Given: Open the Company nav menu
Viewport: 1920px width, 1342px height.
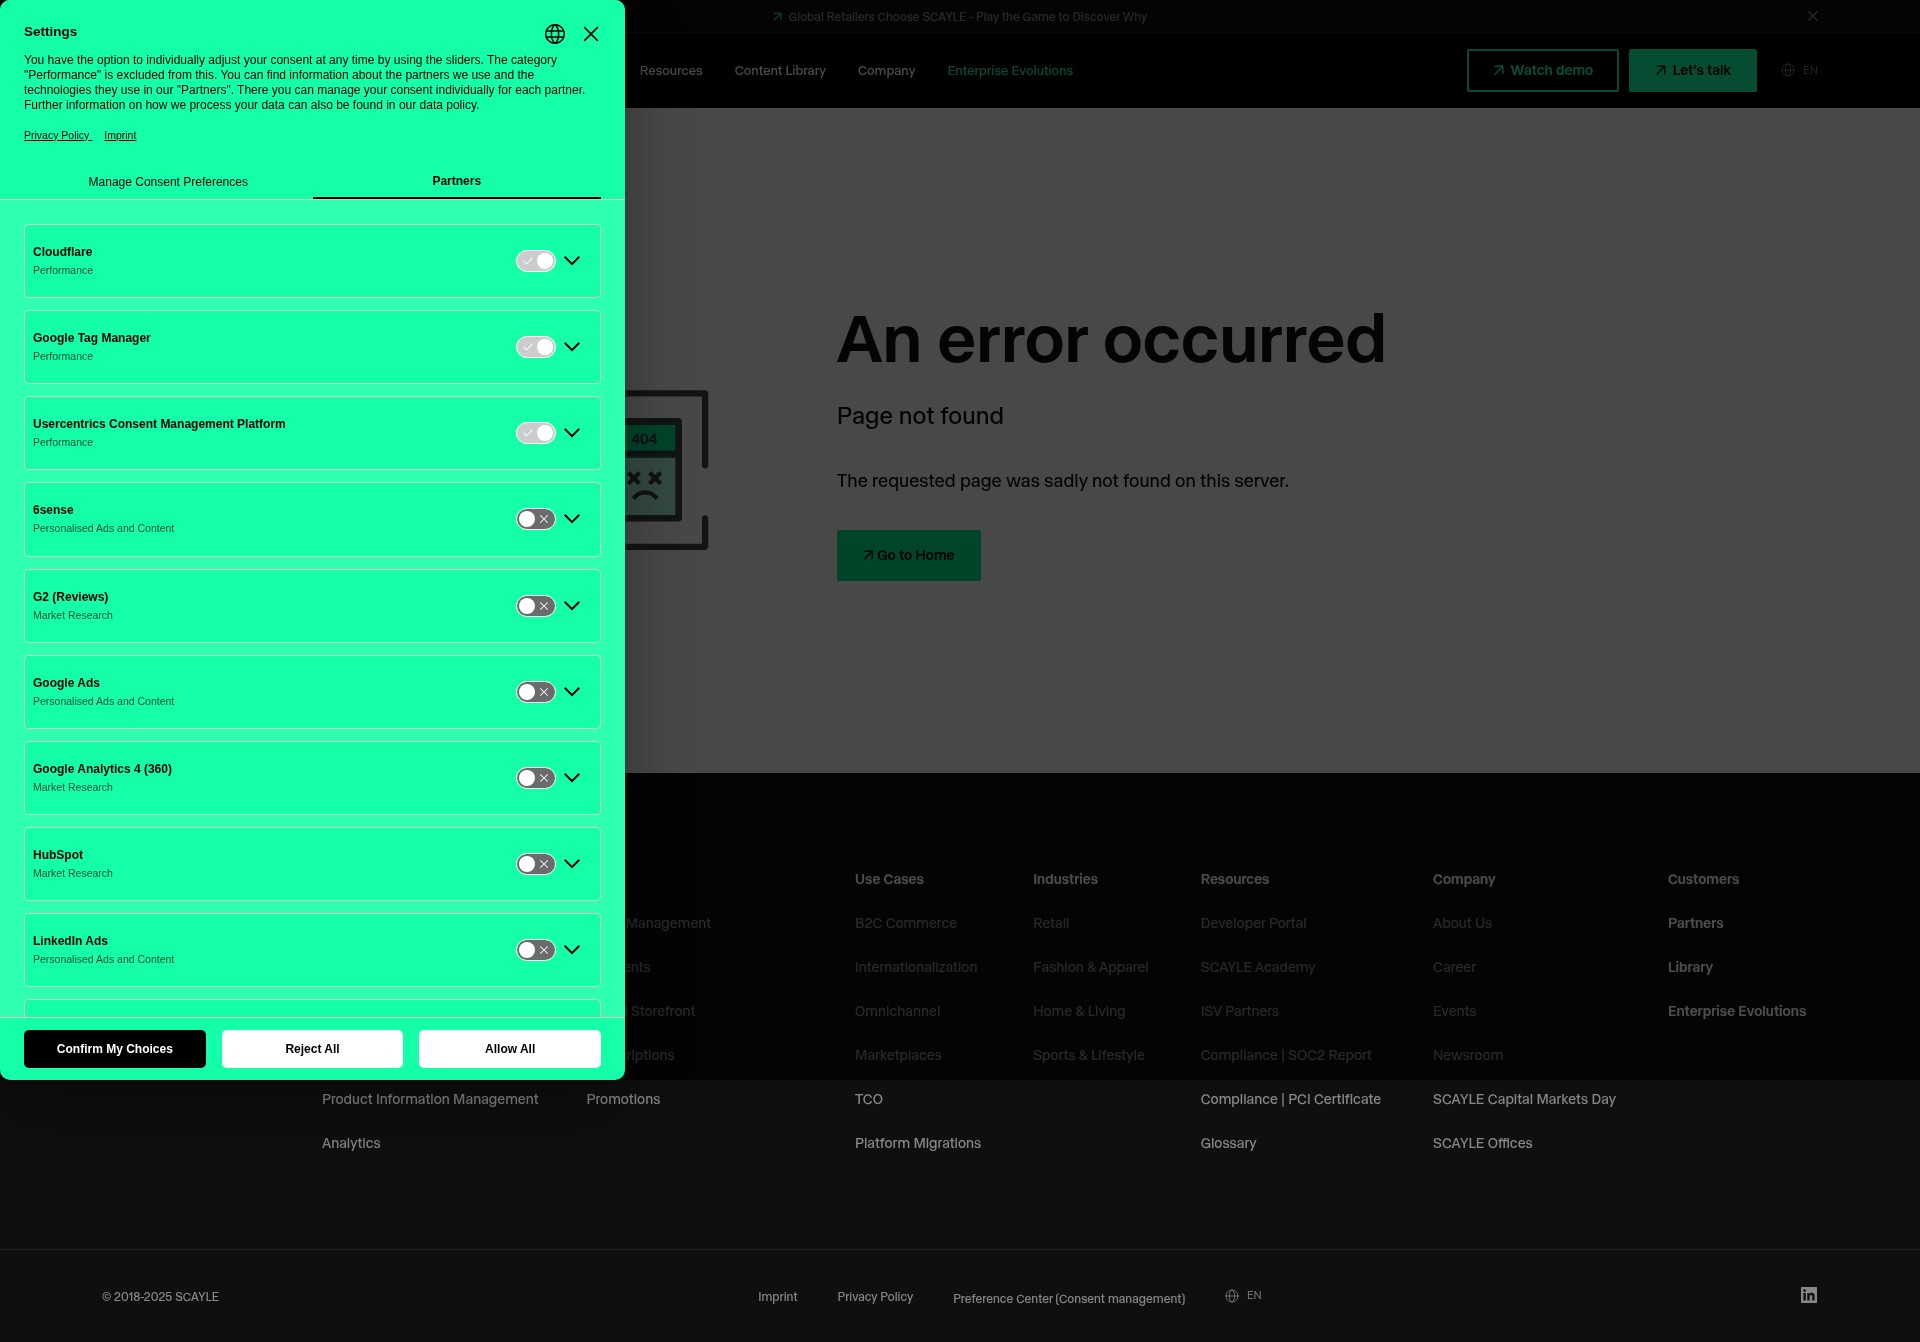Looking at the screenshot, I should point(886,71).
